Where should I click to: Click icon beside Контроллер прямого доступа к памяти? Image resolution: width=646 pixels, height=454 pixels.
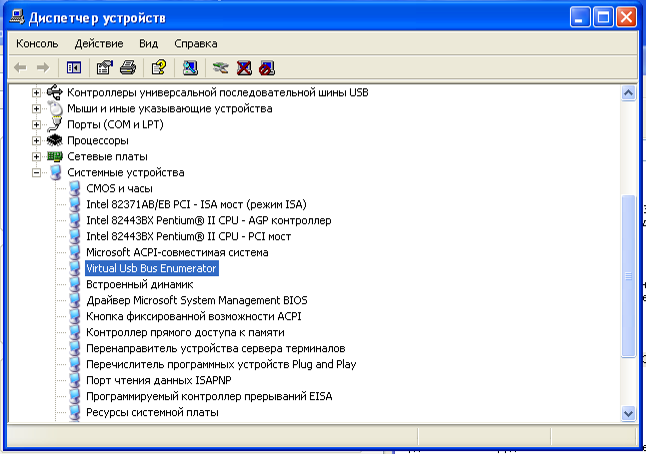pos(75,332)
